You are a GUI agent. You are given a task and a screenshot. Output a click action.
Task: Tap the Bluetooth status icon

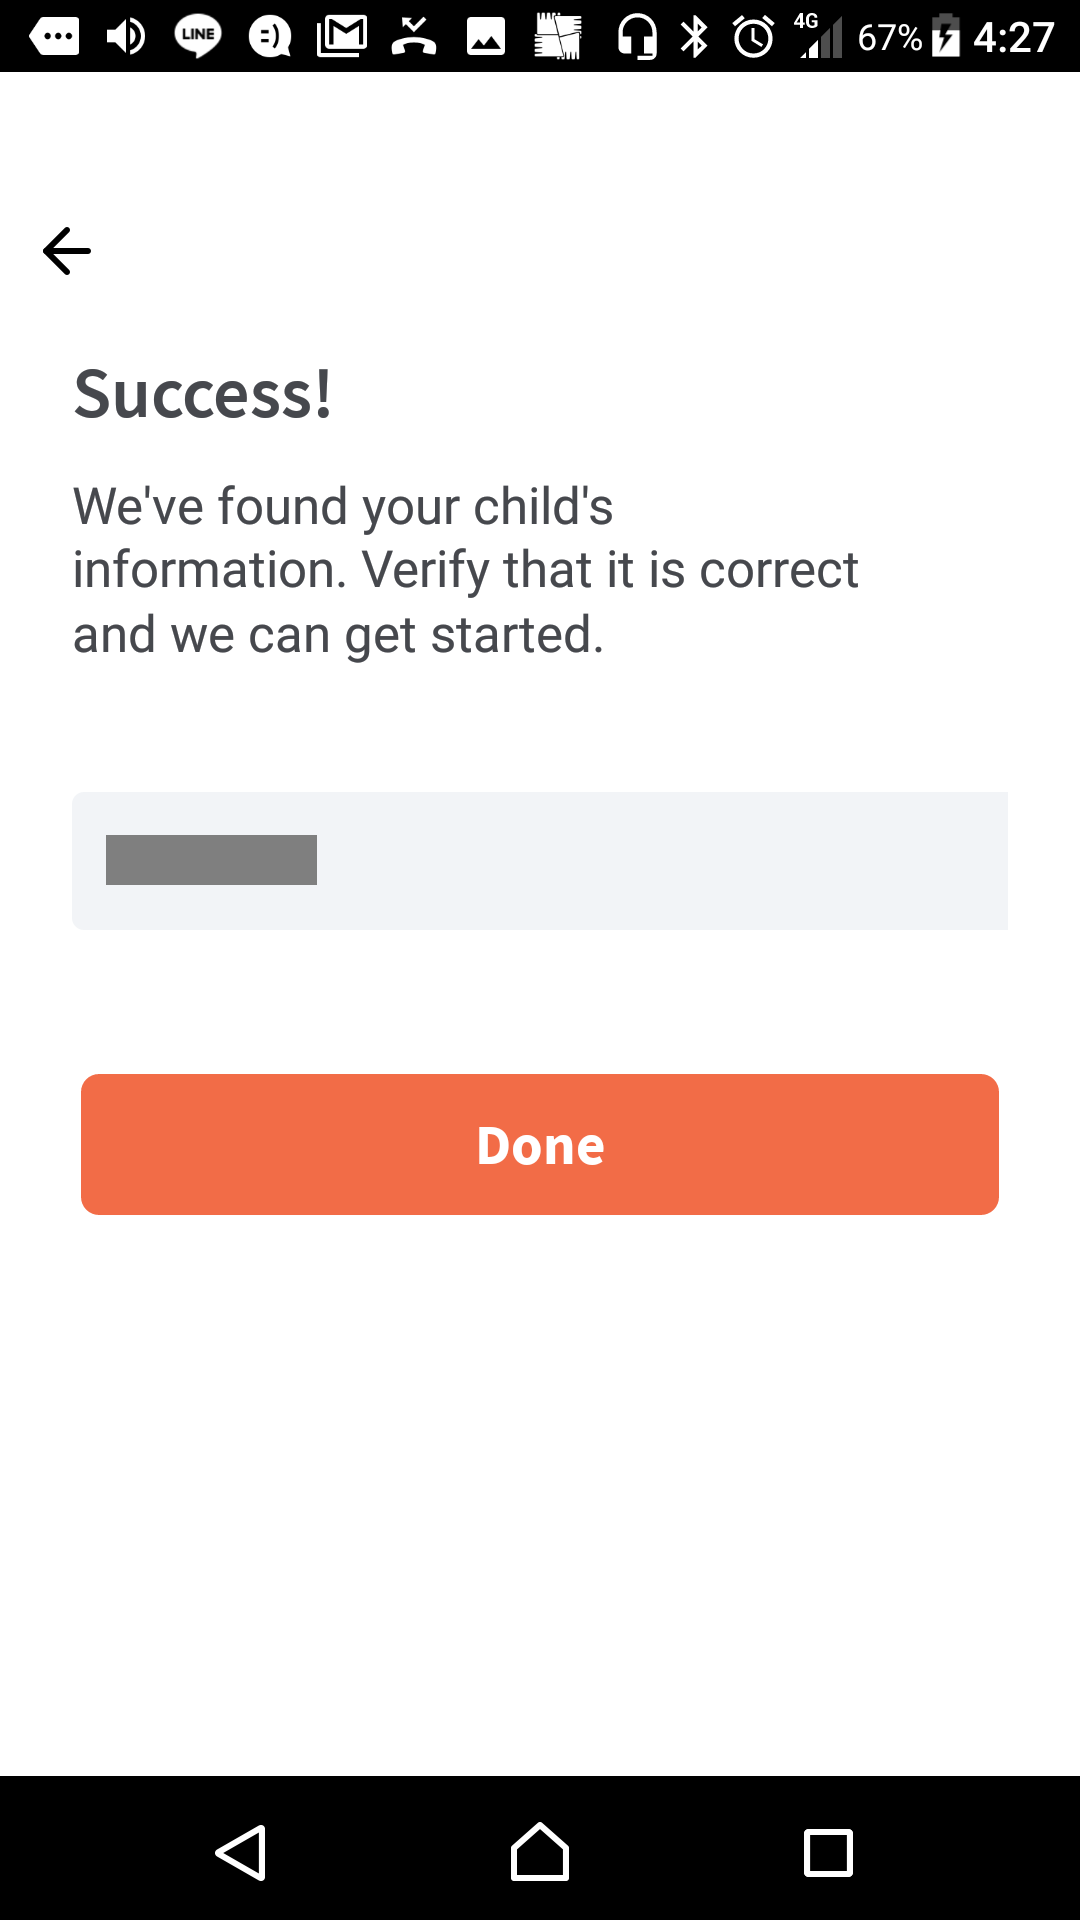pyautogui.click(x=694, y=37)
